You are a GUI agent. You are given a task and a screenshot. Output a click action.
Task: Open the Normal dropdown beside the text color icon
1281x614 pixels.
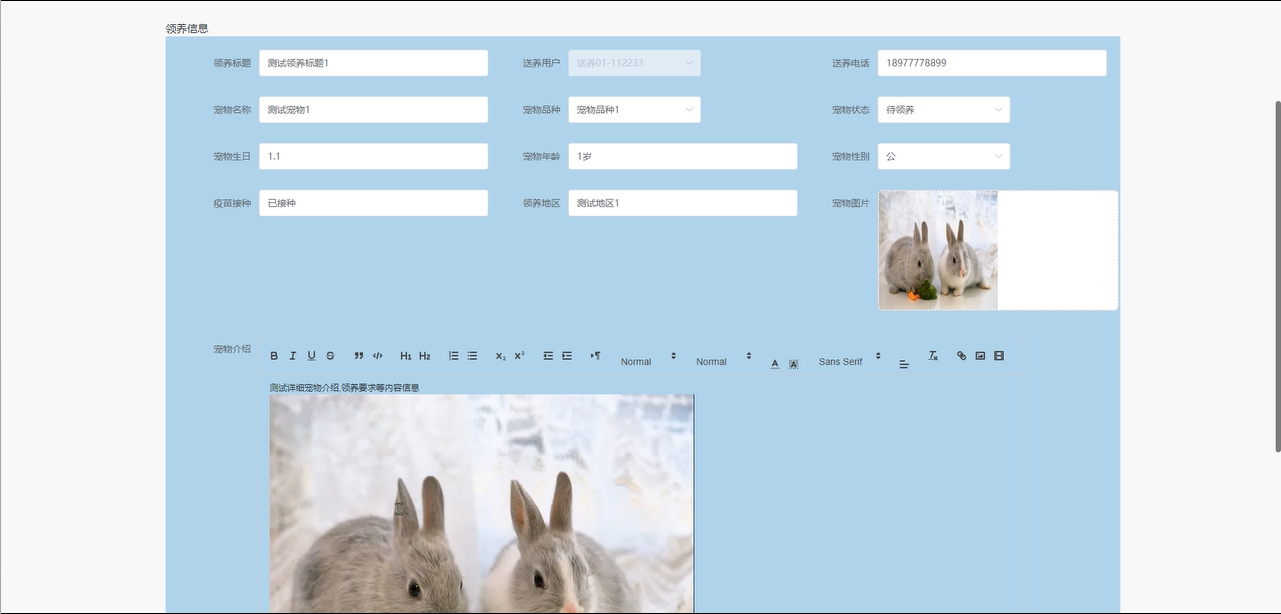[724, 361]
